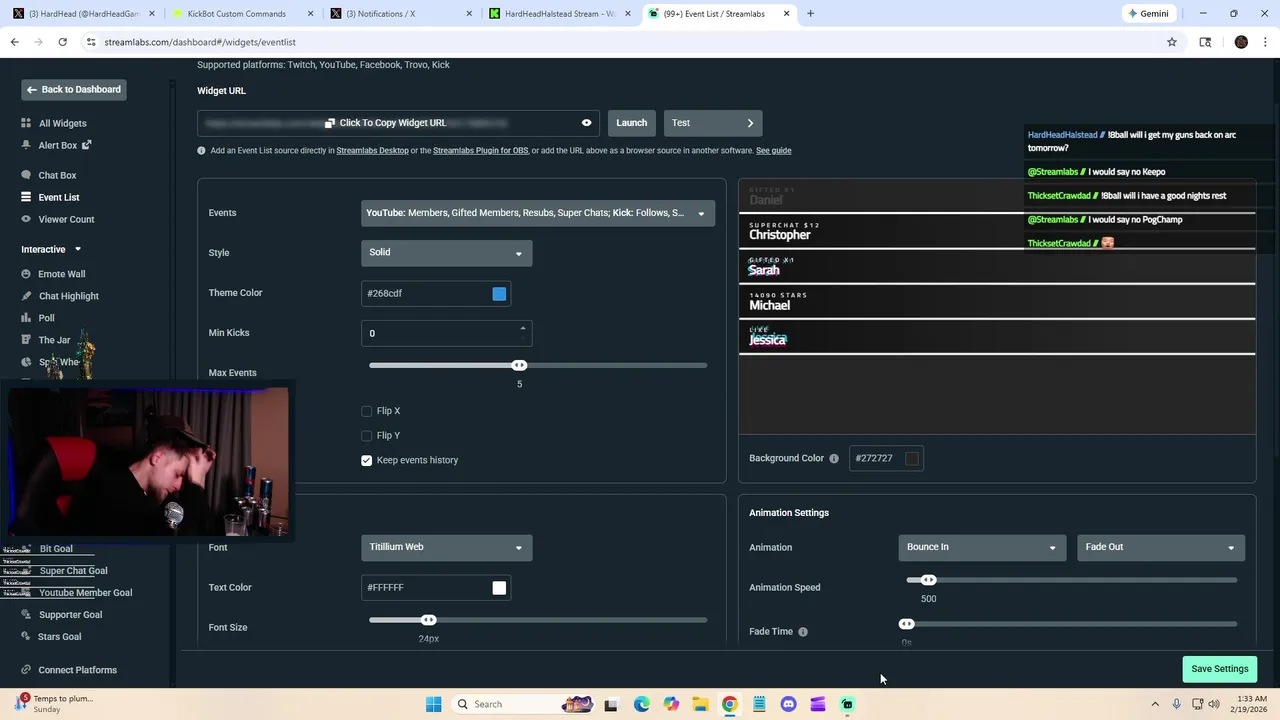Switch to HardHeadHalstead Stream tab
This screenshot has height=720, width=1280.
pyautogui.click(x=560, y=14)
